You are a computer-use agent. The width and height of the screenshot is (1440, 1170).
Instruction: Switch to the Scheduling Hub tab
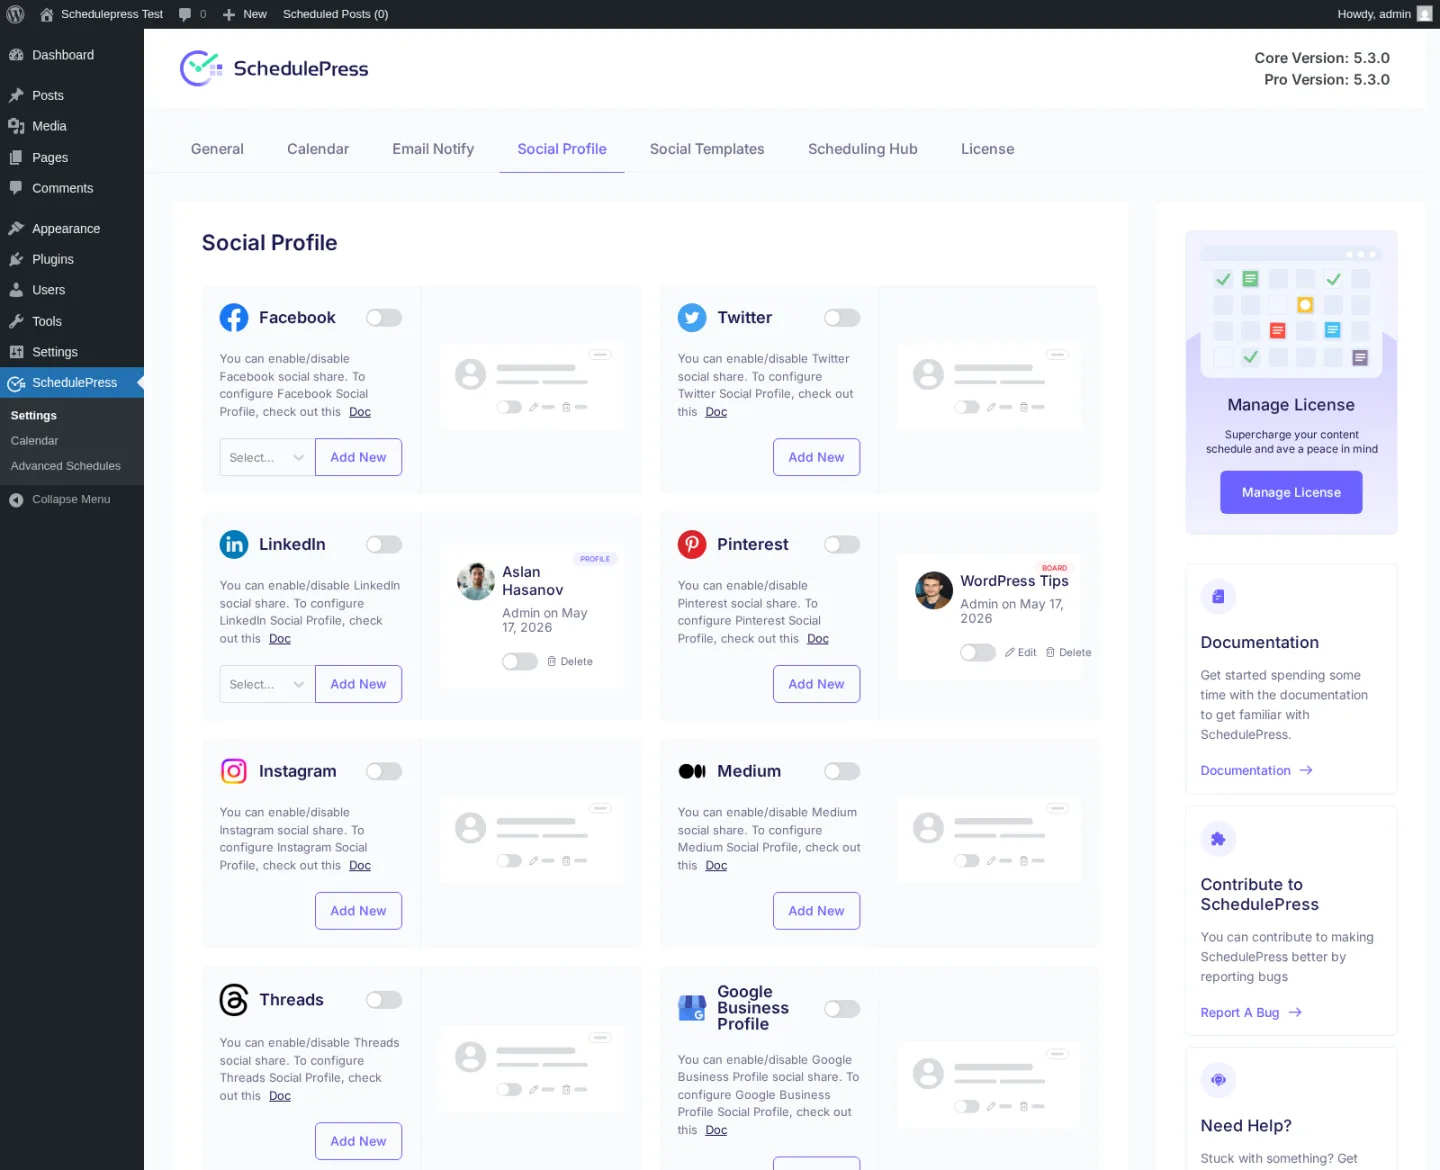click(x=863, y=149)
